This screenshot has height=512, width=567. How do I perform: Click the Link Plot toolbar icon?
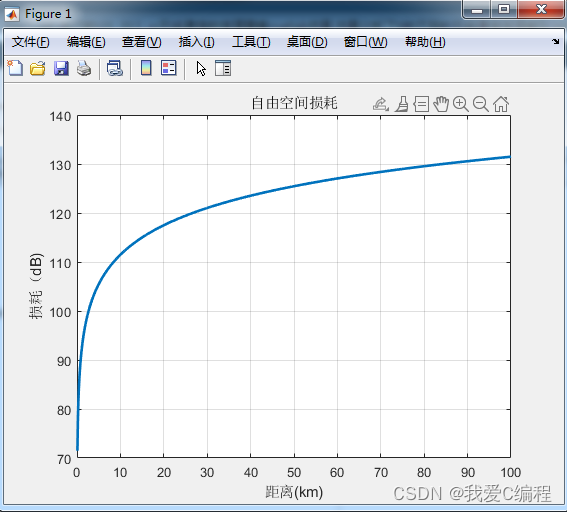115,68
